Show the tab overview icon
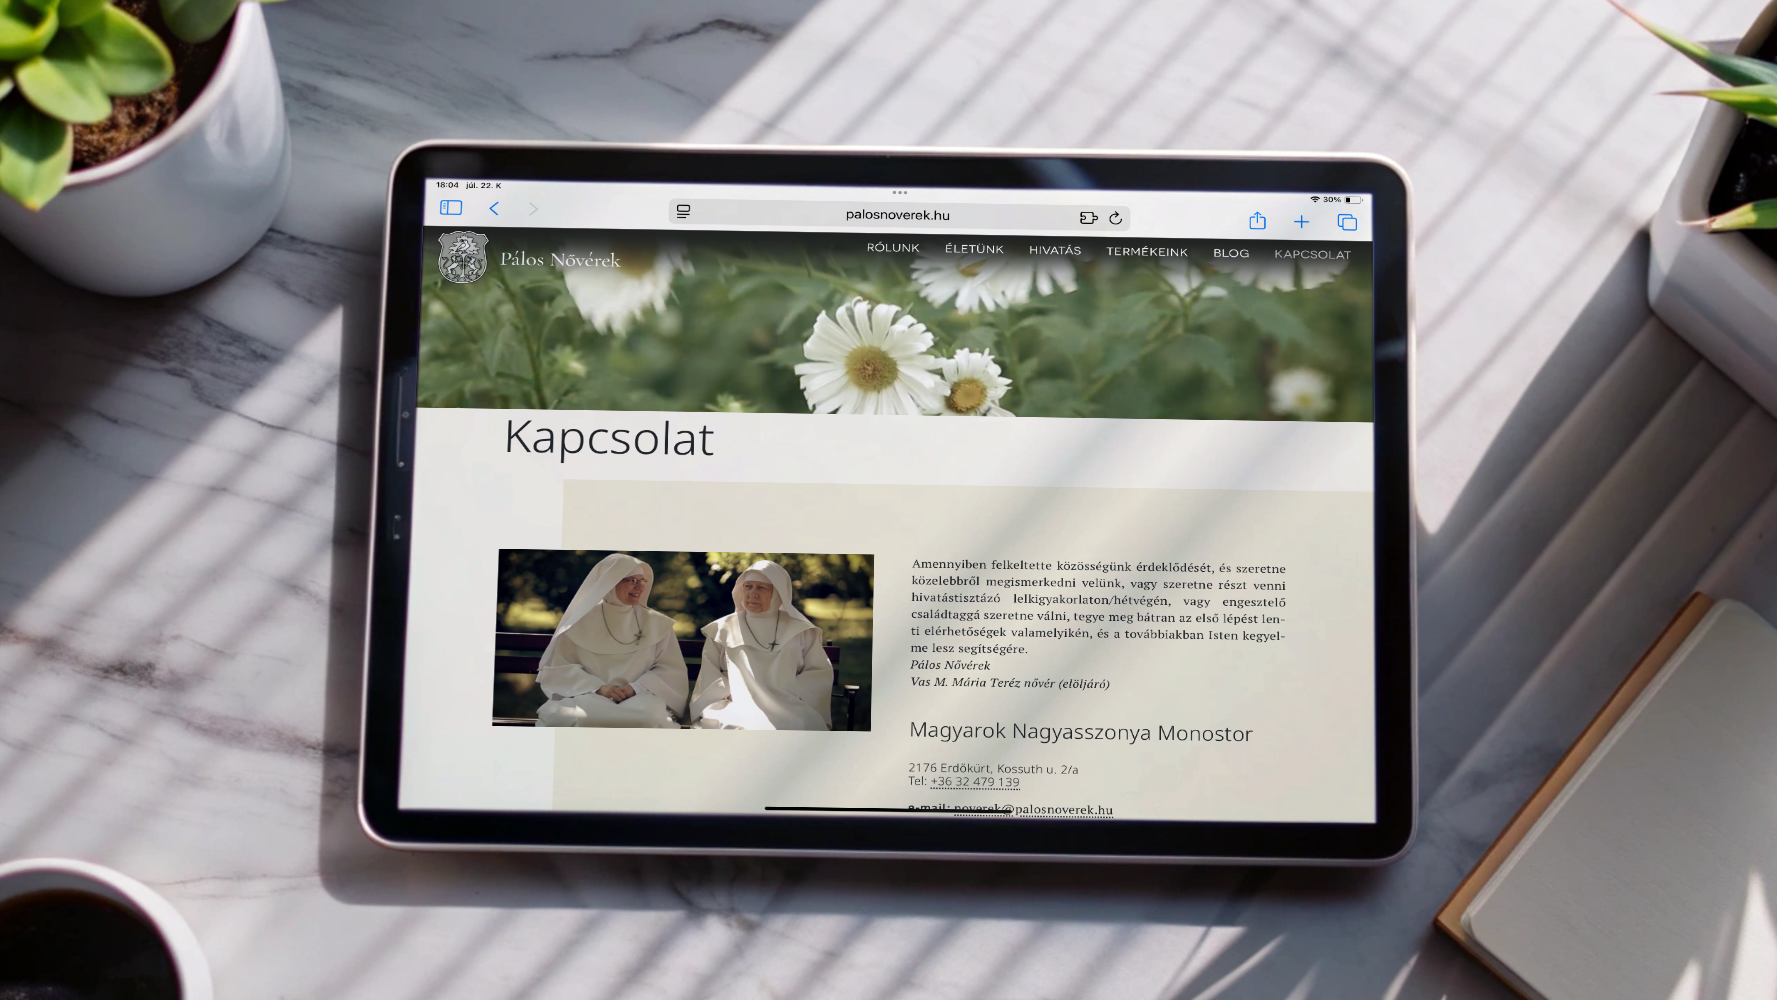Viewport: 1777px width, 1000px height. click(1347, 222)
